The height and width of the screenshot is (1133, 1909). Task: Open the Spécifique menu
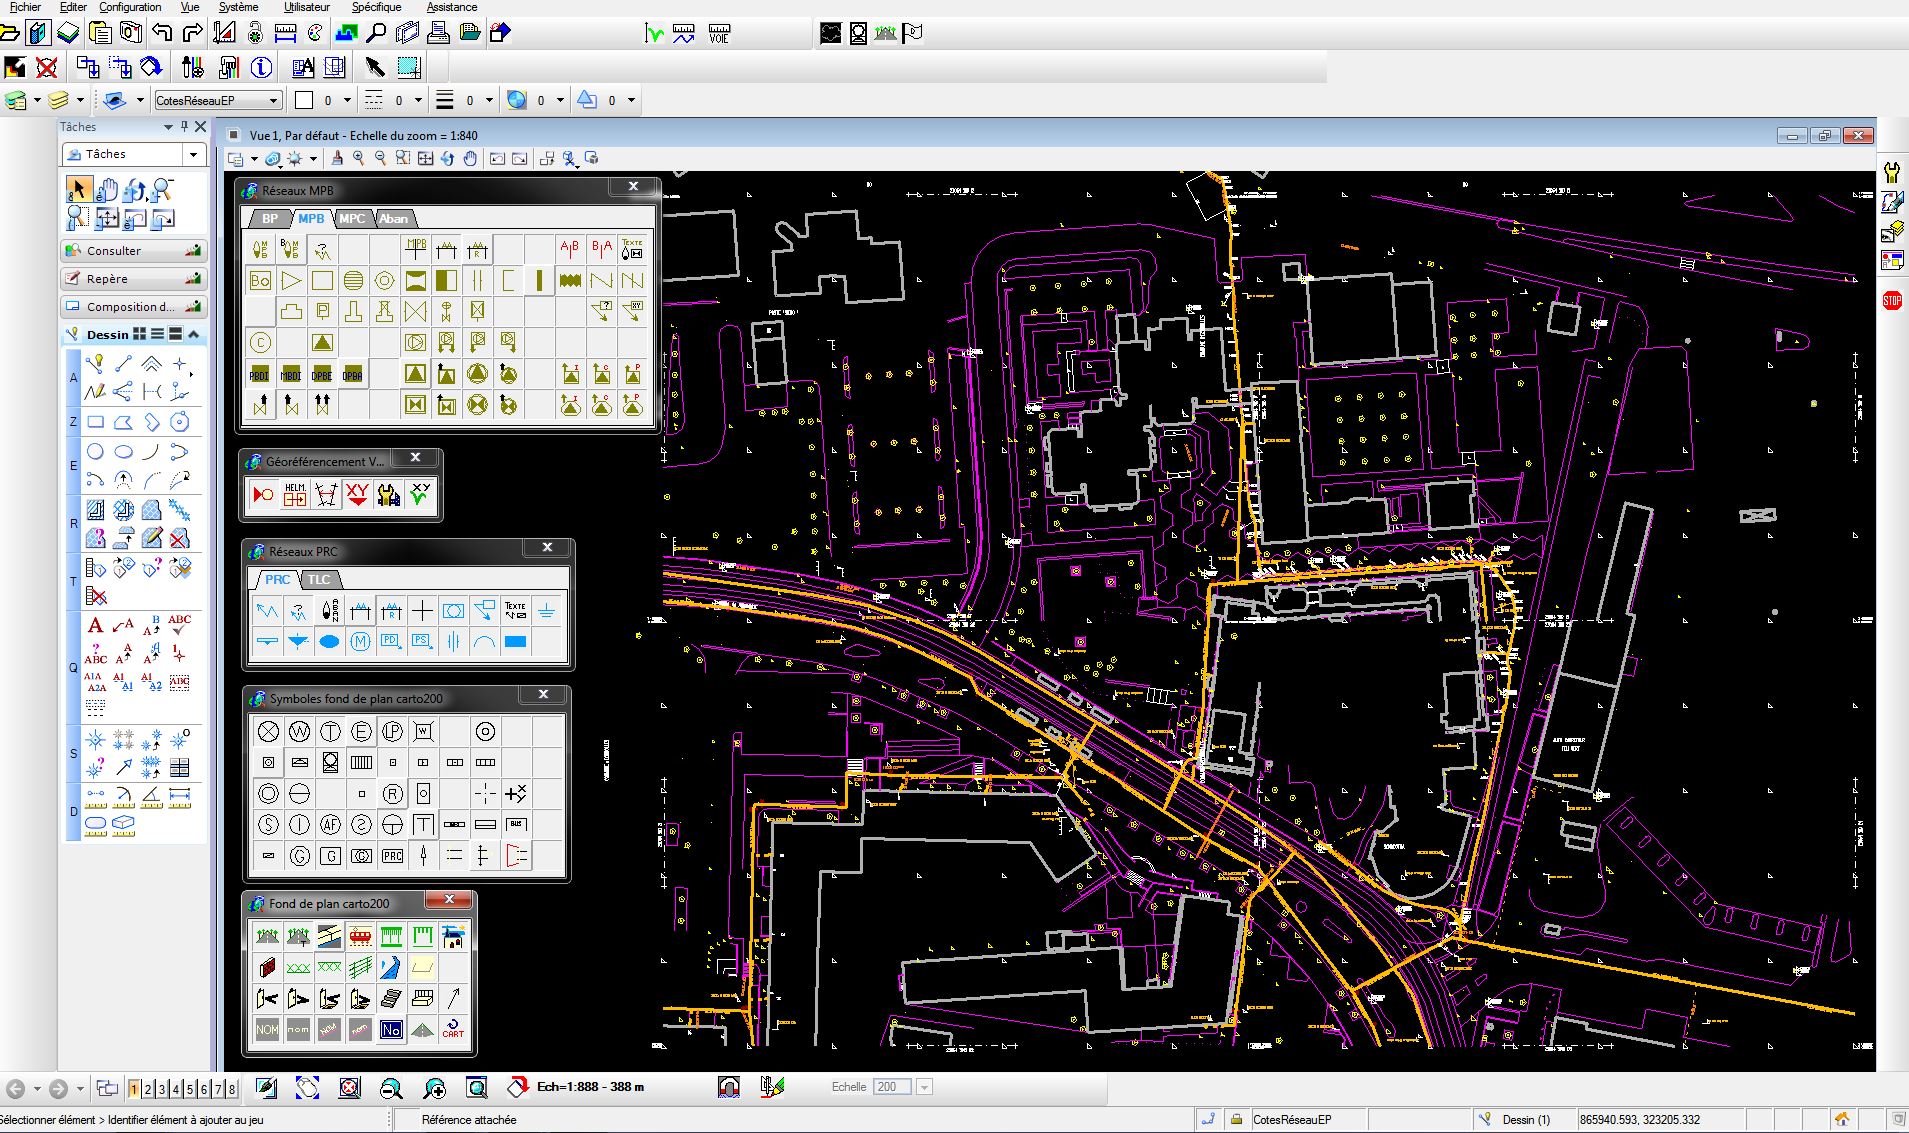click(375, 7)
